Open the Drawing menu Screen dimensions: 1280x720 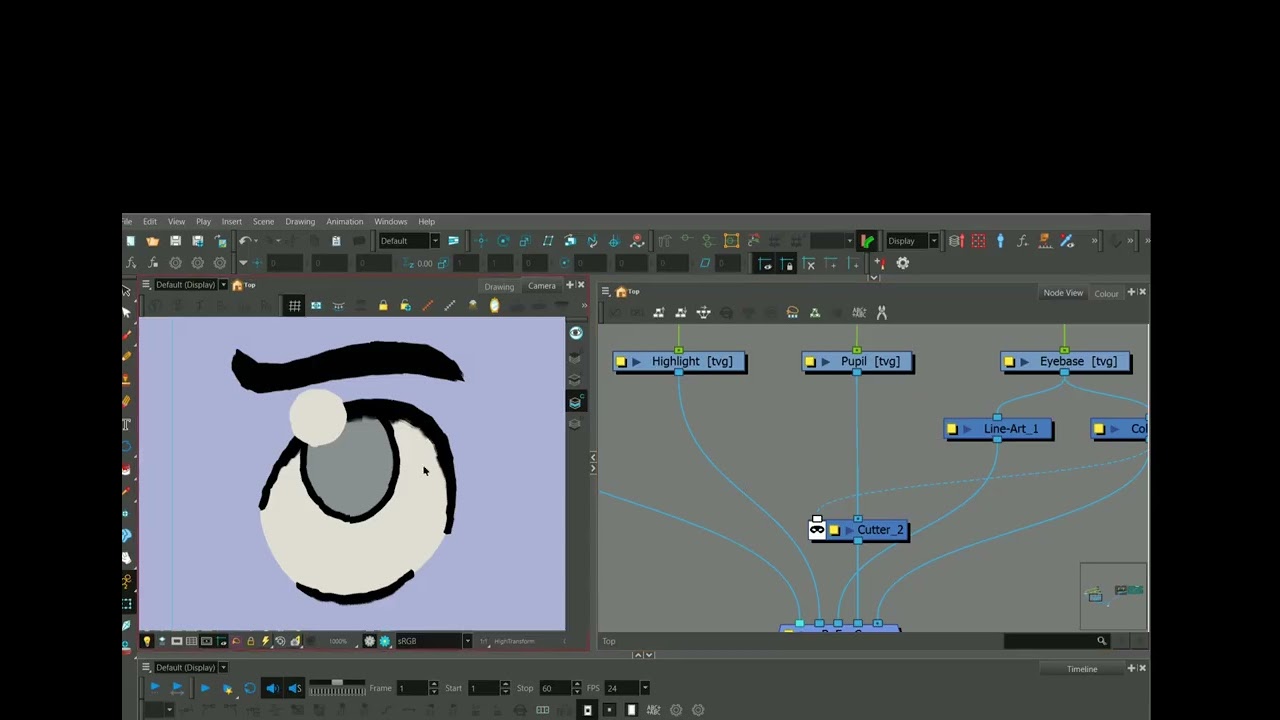click(300, 222)
